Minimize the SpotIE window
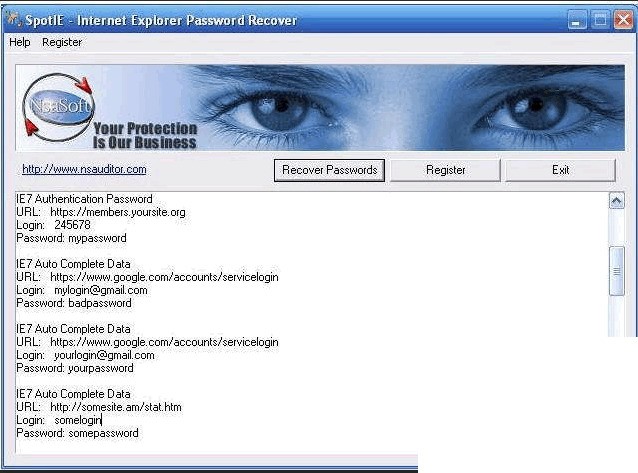Screen dimensions: 638x473 [577, 20]
